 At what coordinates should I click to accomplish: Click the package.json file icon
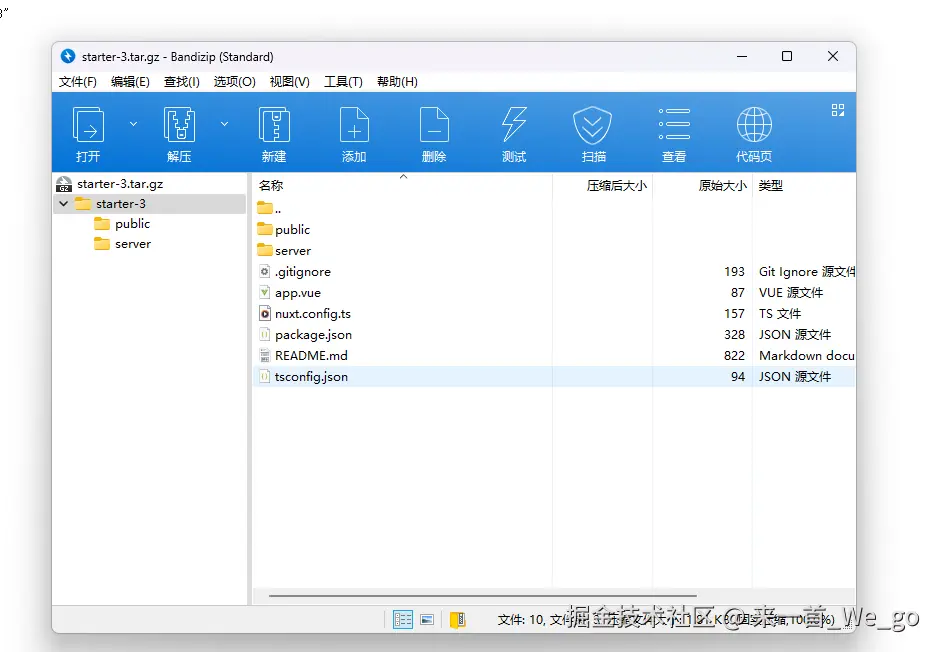265,335
